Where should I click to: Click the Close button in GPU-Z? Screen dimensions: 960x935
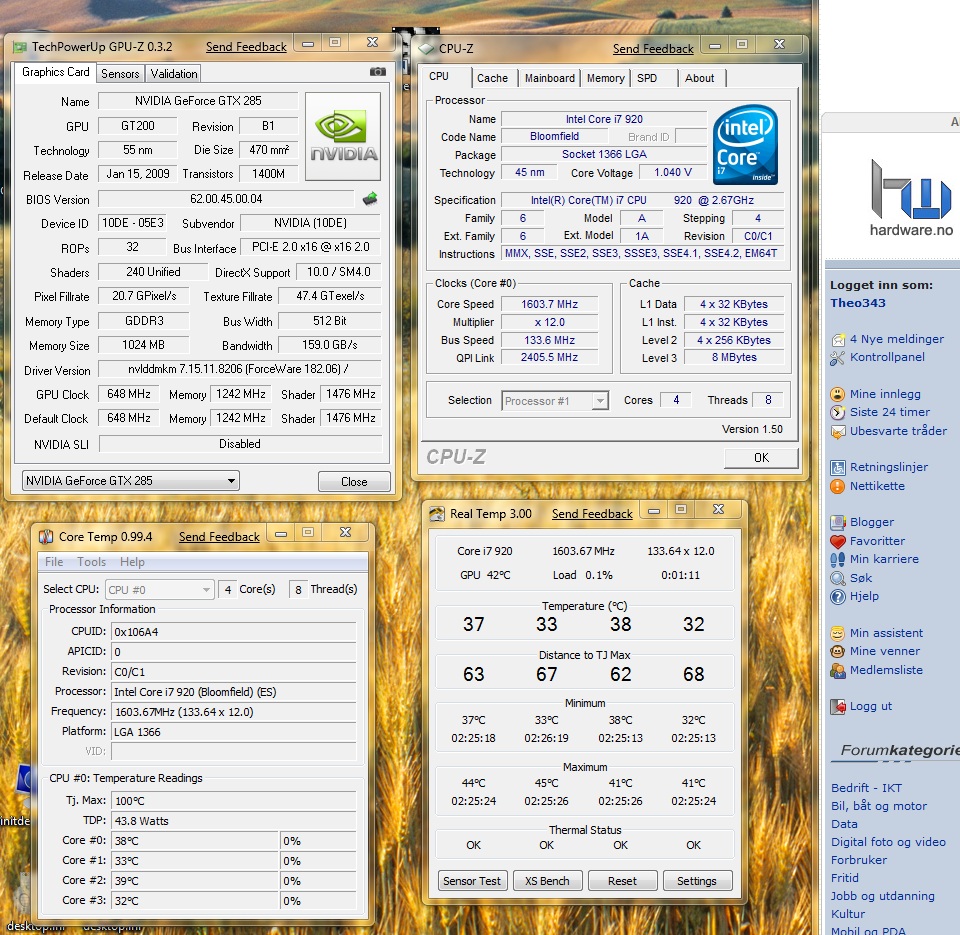tap(354, 481)
